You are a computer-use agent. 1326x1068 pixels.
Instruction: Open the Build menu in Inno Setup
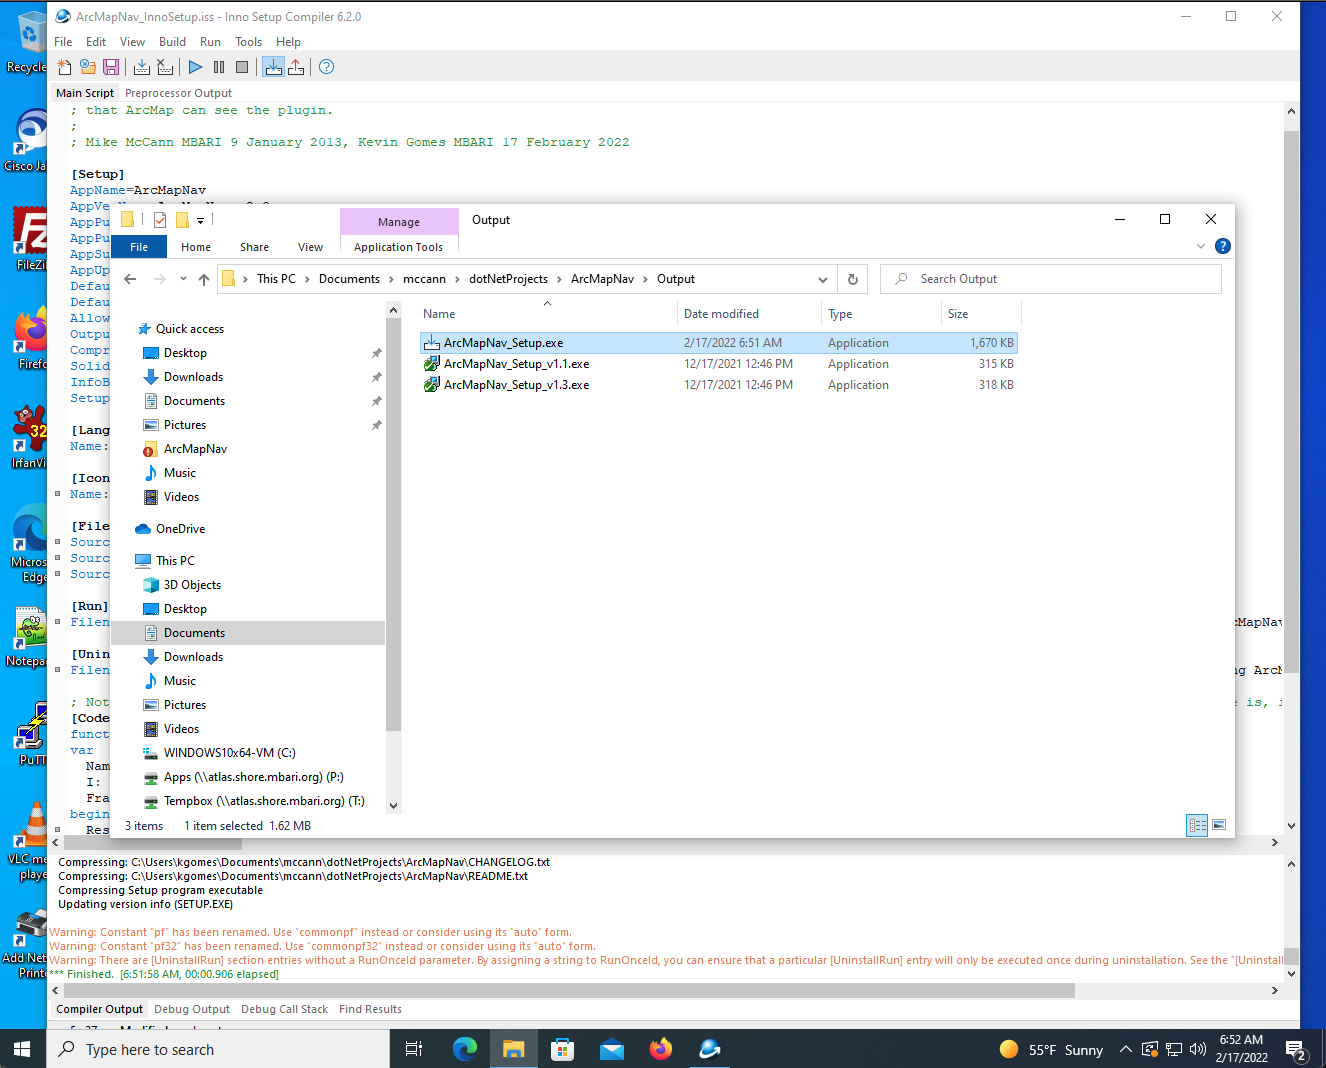[x=172, y=42]
